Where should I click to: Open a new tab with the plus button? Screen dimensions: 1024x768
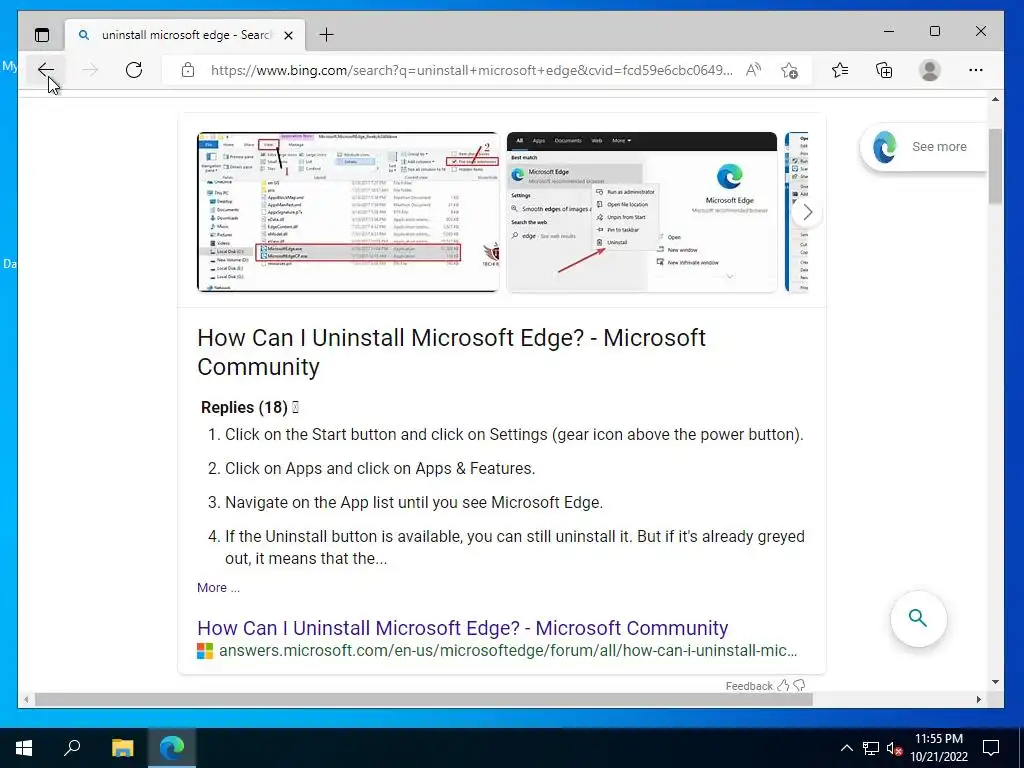[x=326, y=35]
